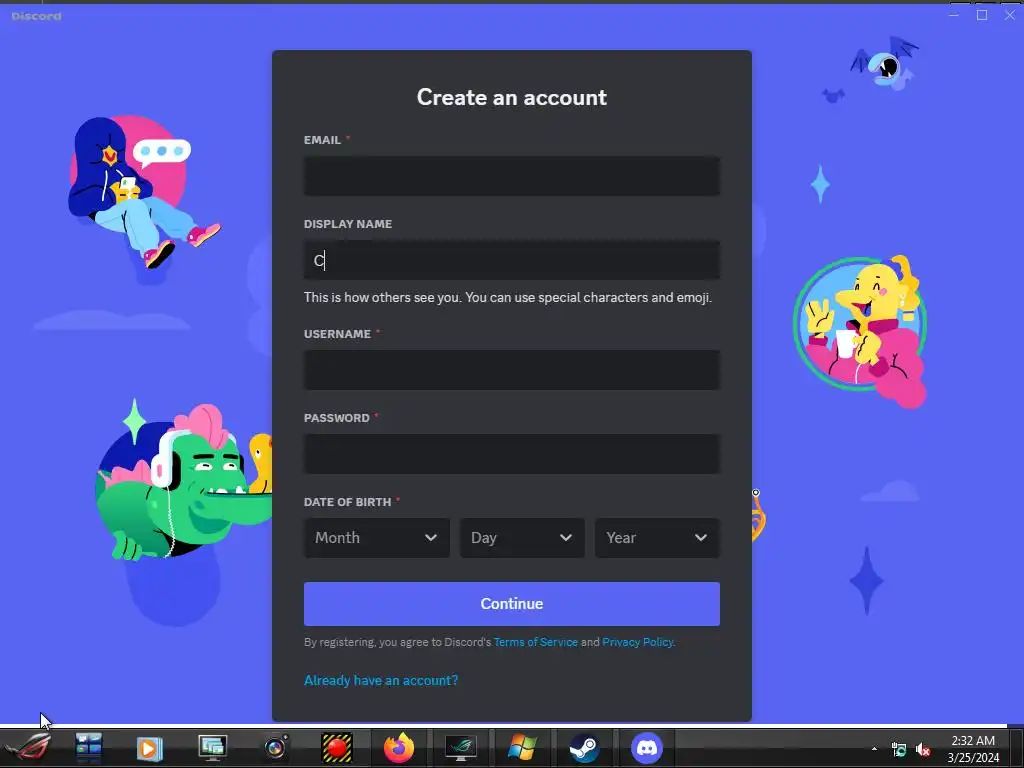Open the Year dropdown
1024x768 pixels.
pos(657,537)
